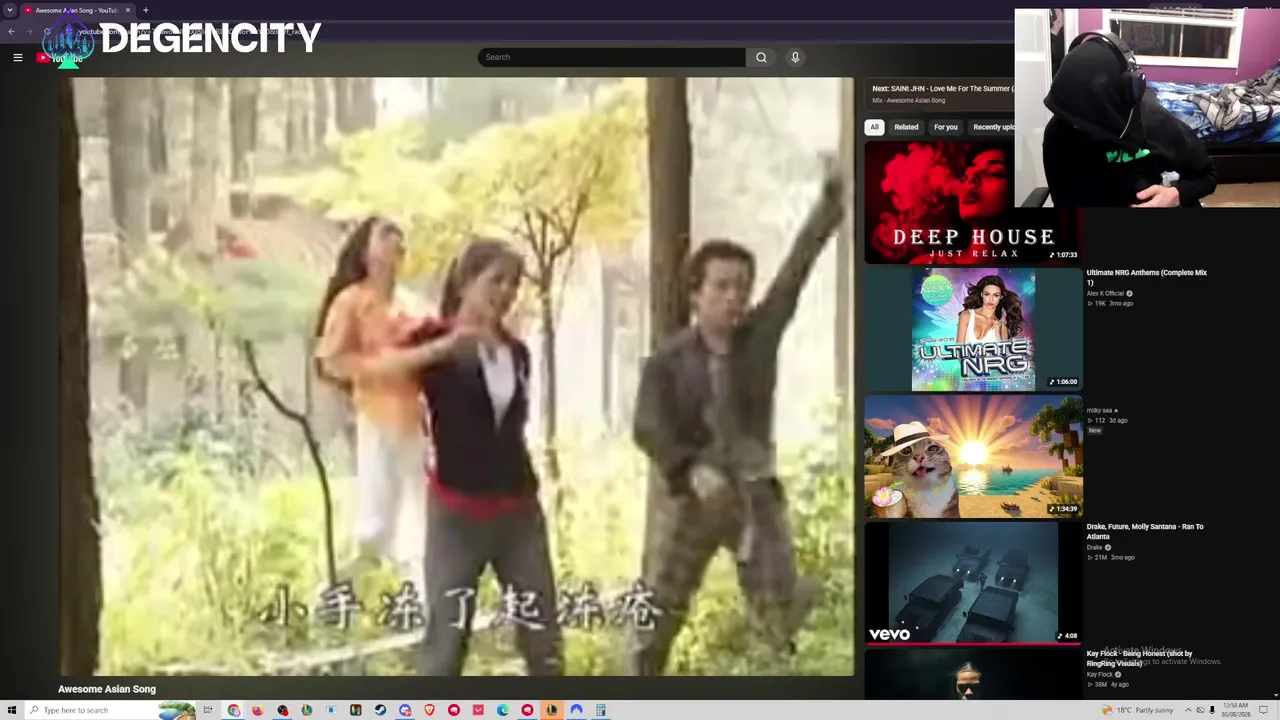
Task: Click the microphone icon in system tray
Action: point(1212,710)
